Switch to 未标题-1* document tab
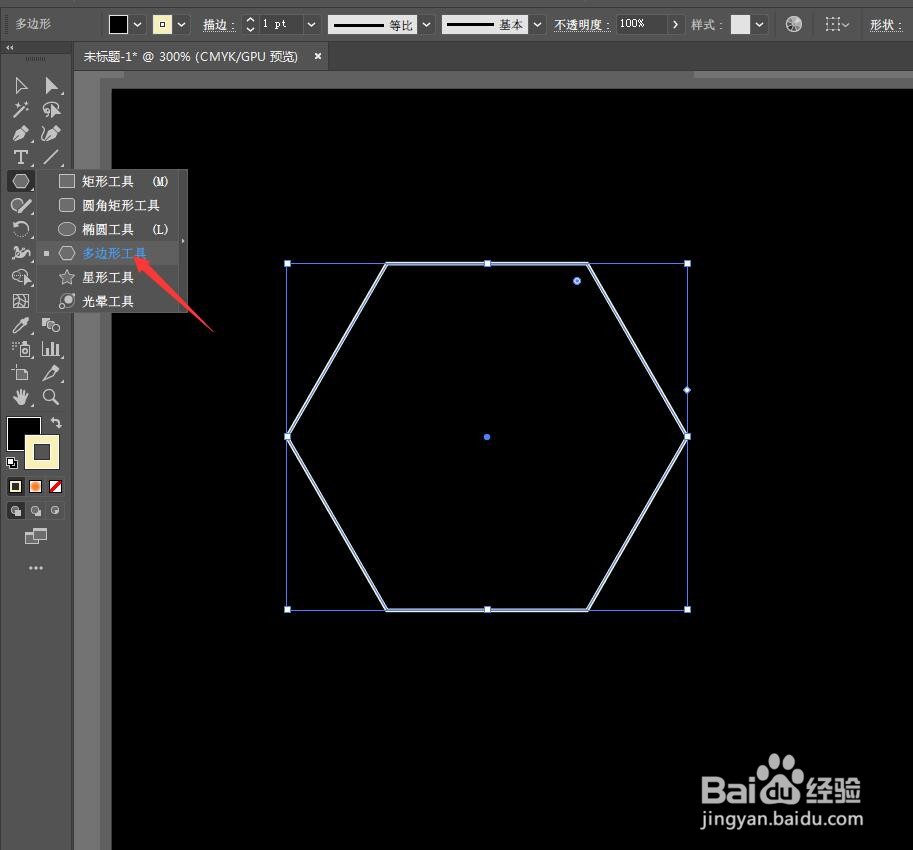 tap(190, 56)
